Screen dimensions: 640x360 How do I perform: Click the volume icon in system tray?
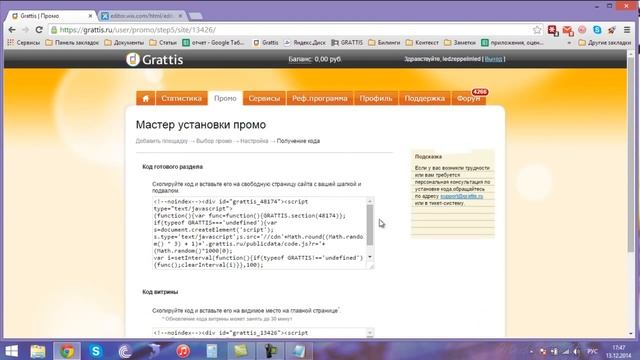coord(576,351)
